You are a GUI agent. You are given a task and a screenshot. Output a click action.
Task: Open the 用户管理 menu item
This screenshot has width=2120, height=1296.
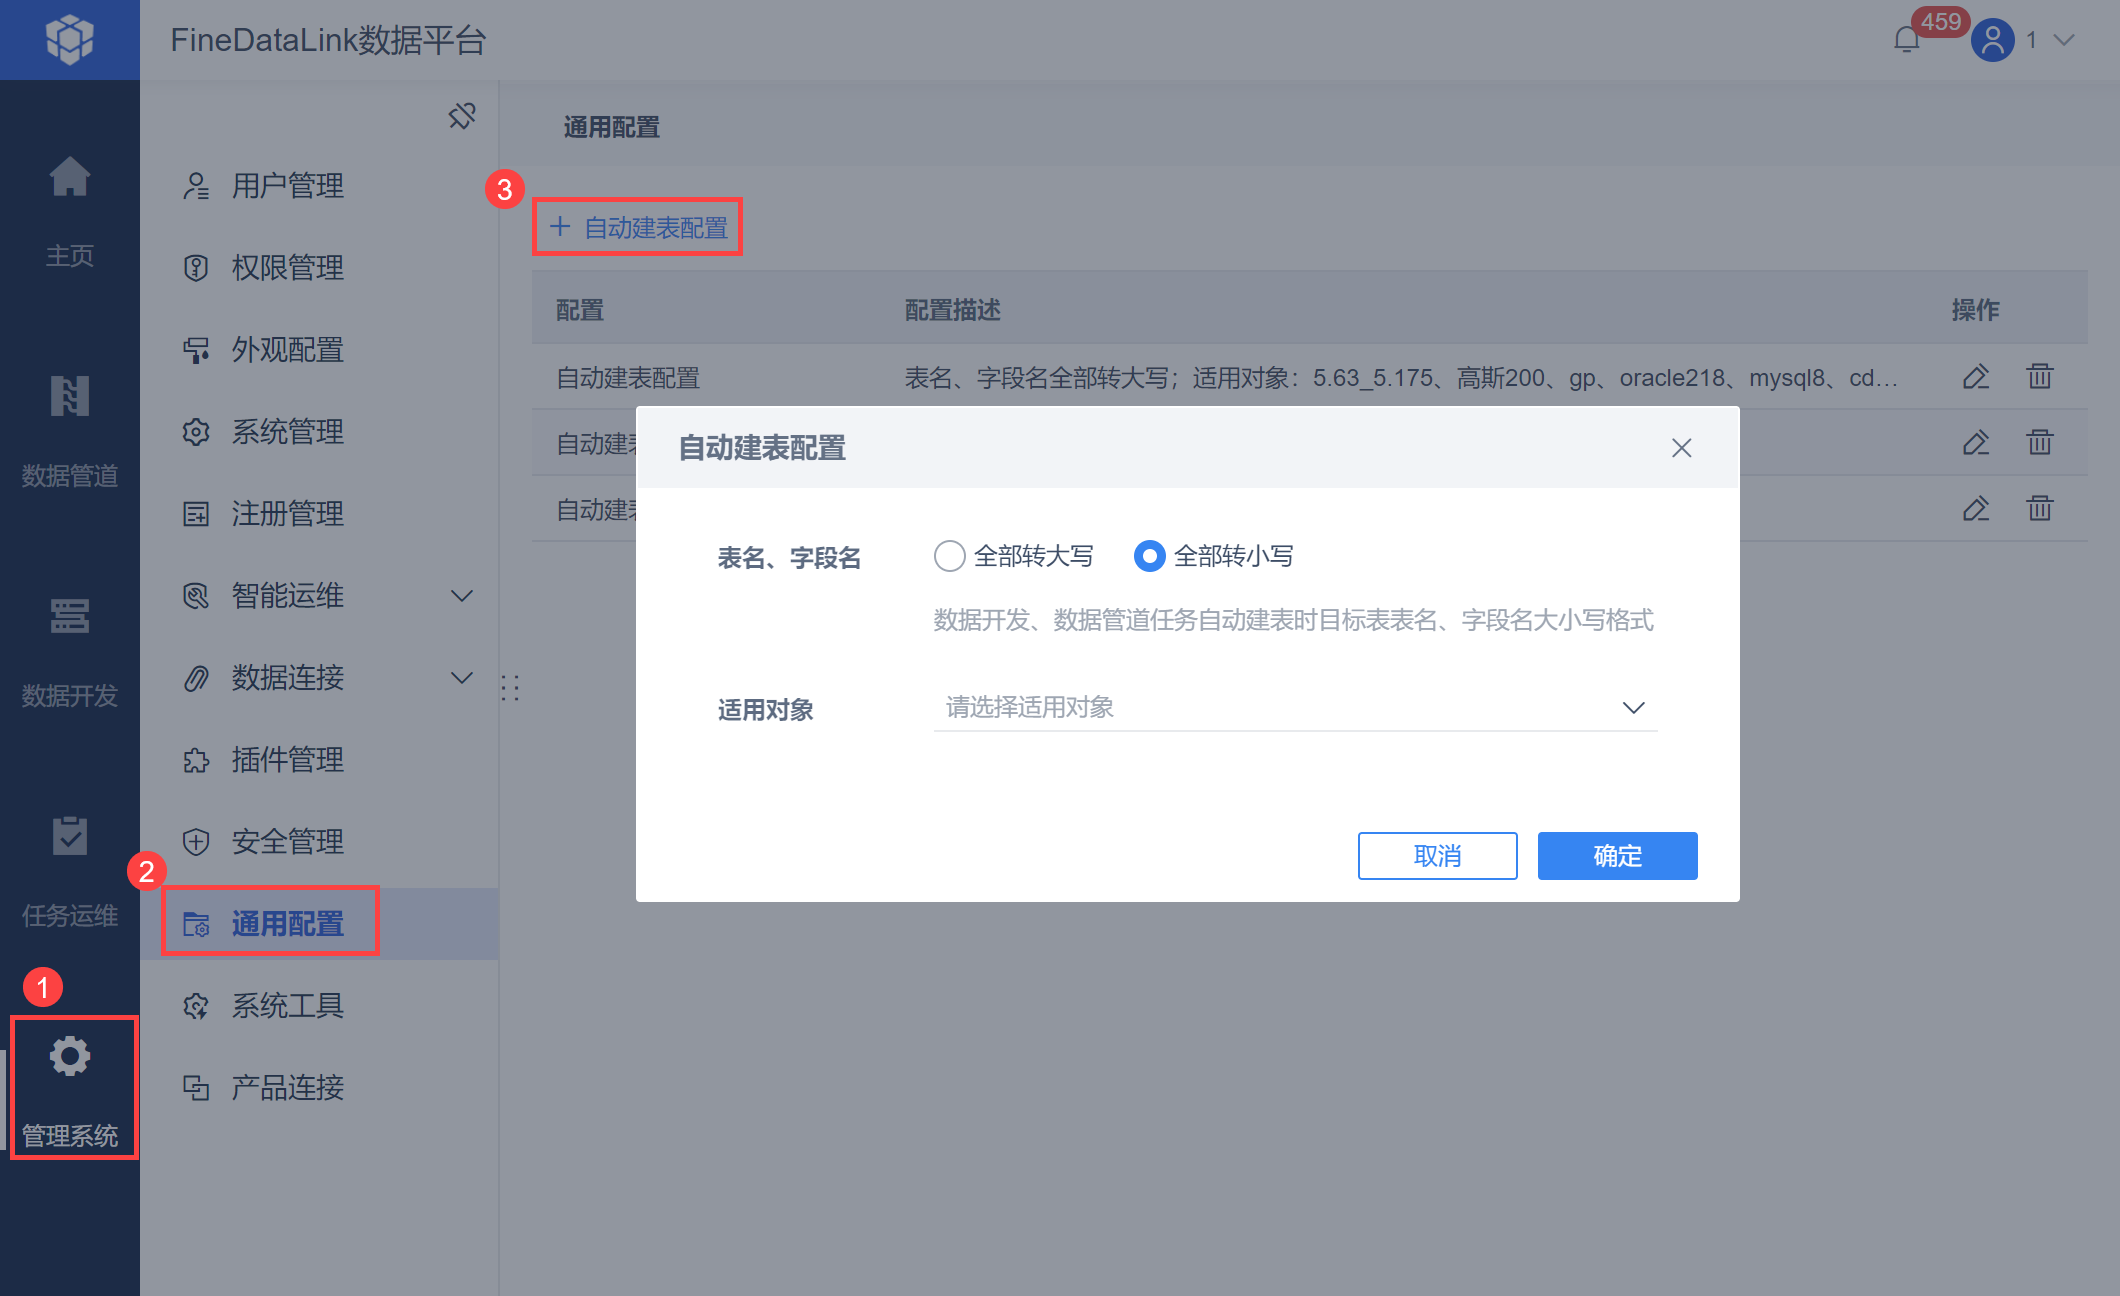coord(287,186)
